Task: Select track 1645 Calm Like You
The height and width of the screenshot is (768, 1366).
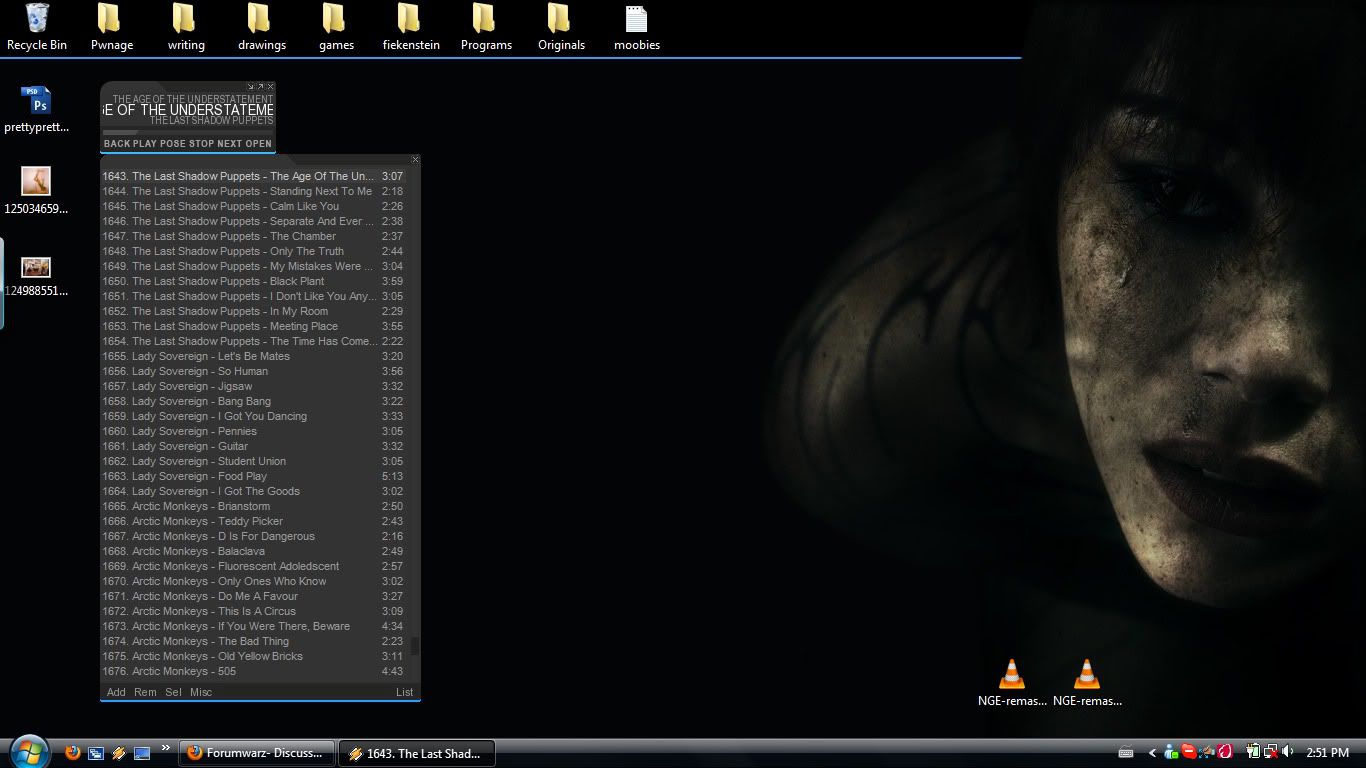Action: pos(252,206)
